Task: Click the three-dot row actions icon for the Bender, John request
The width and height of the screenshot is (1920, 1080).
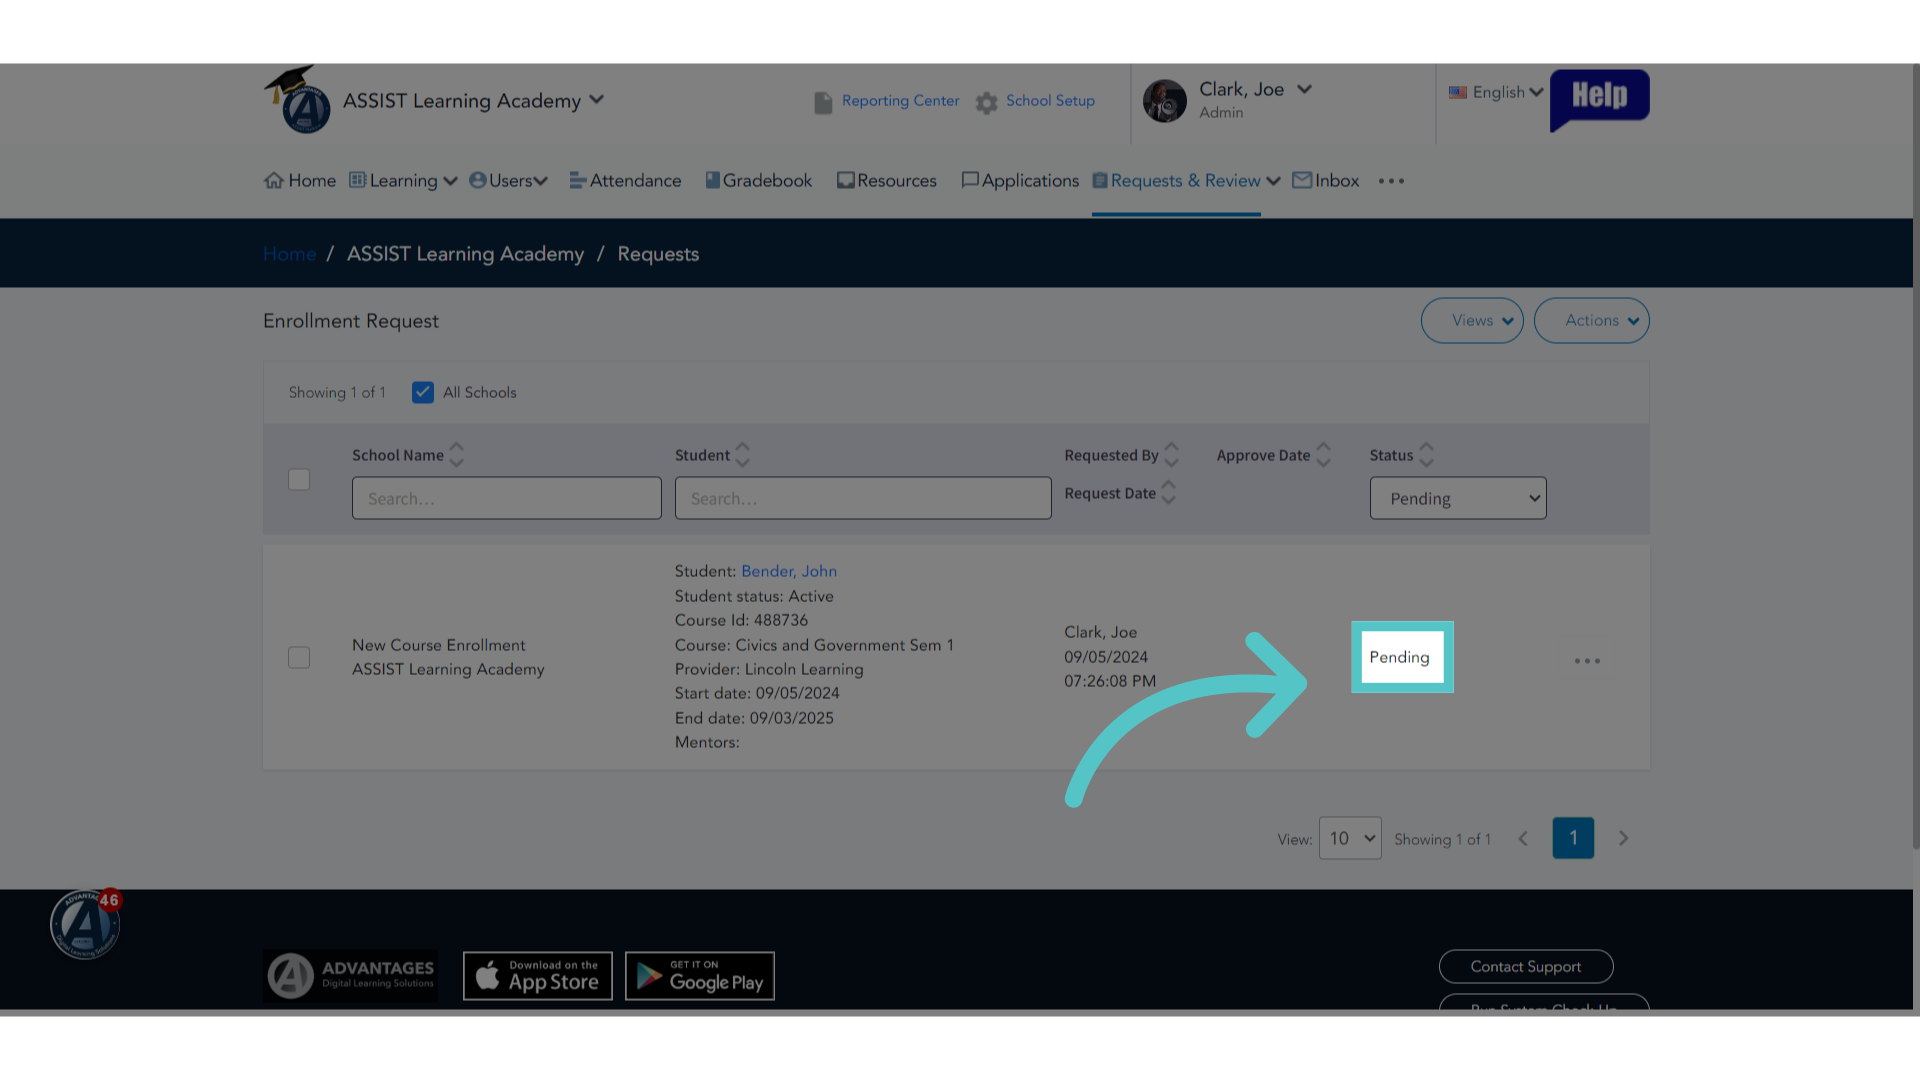Action: 1587,661
